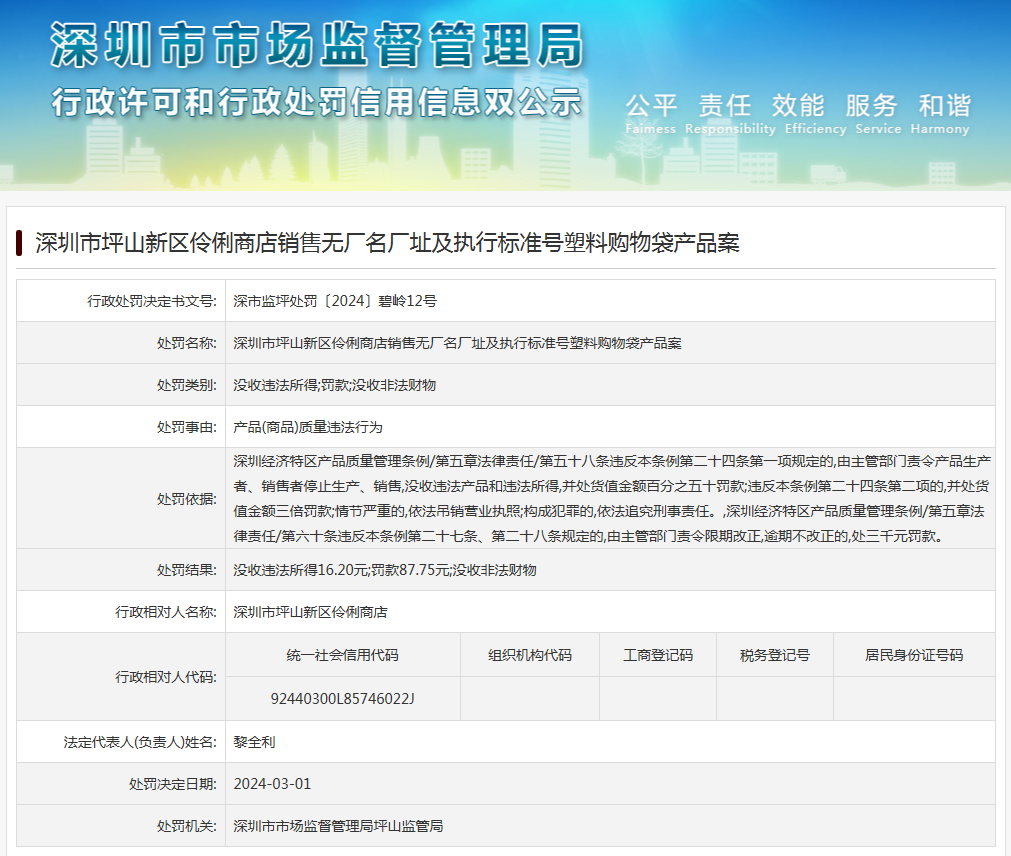Click the 居民身份证号码 column header
The height and width of the screenshot is (856, 1011).
click(914, 655)
